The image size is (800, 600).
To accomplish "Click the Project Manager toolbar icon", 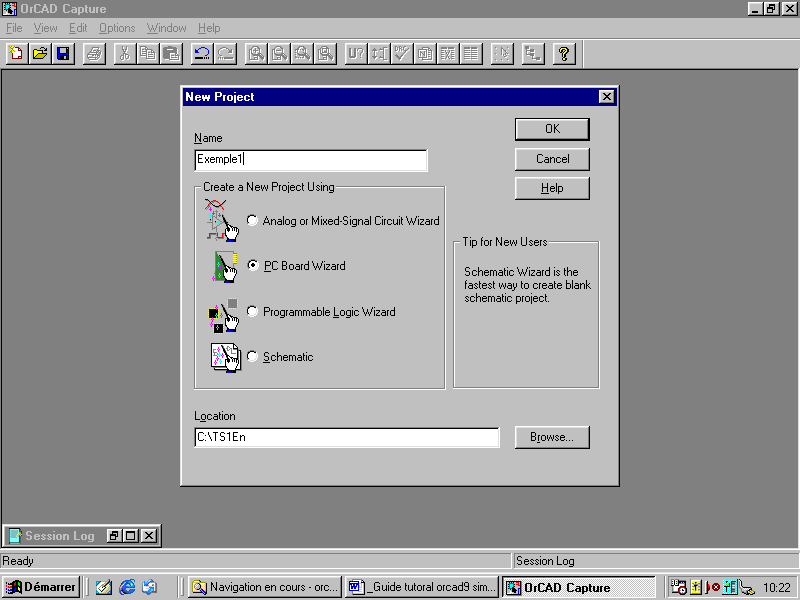I will click(x=533, y=54).
